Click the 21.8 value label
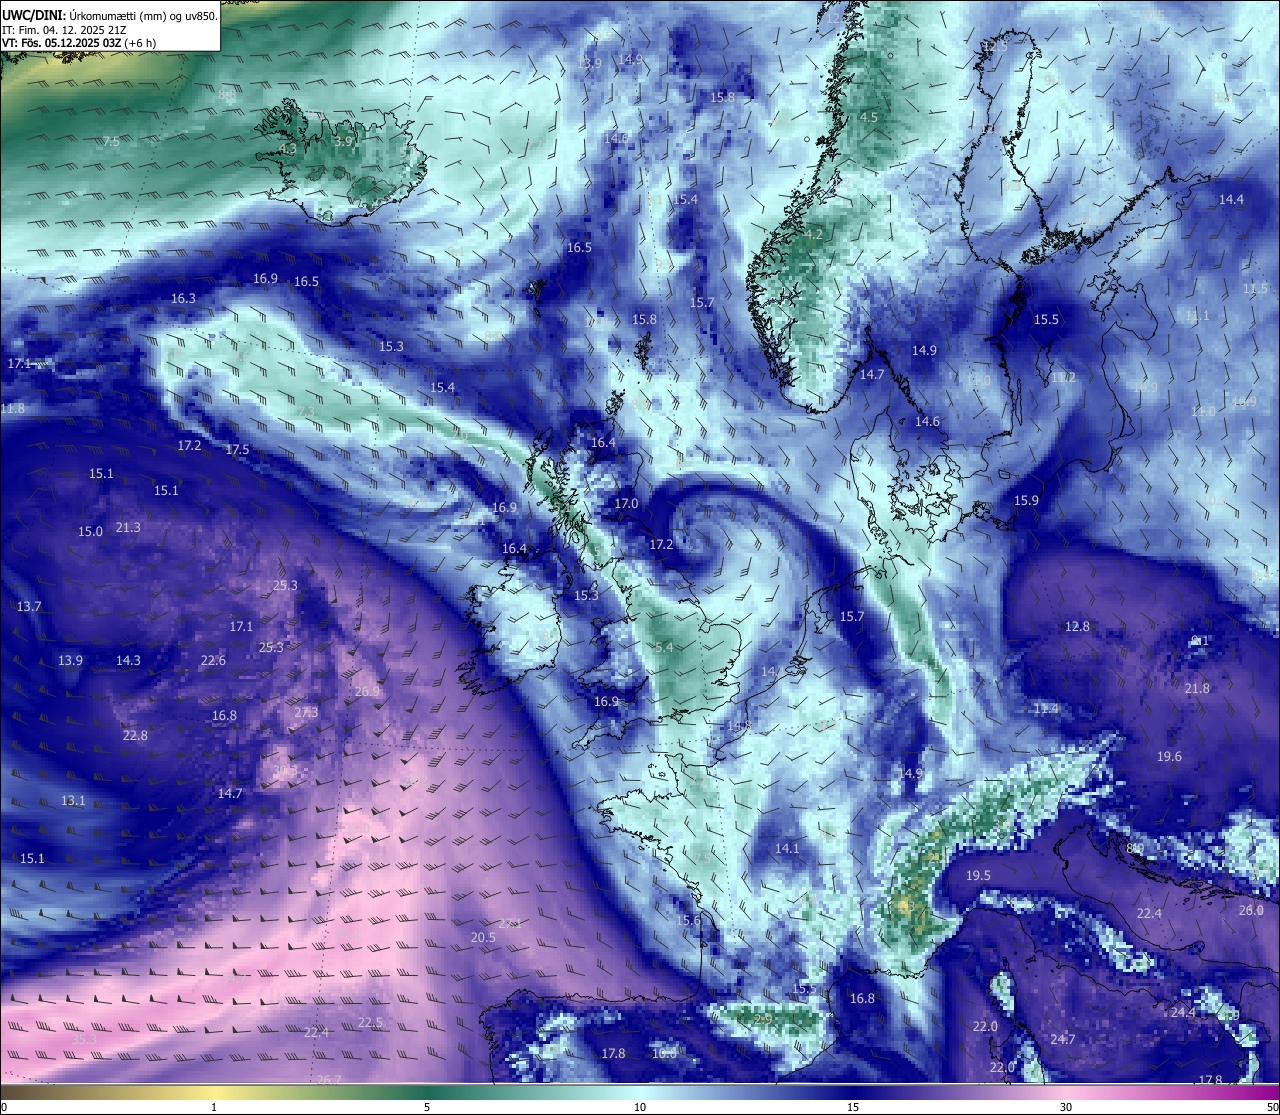Viewport: 1280px width, 1115px height. 1197,688
